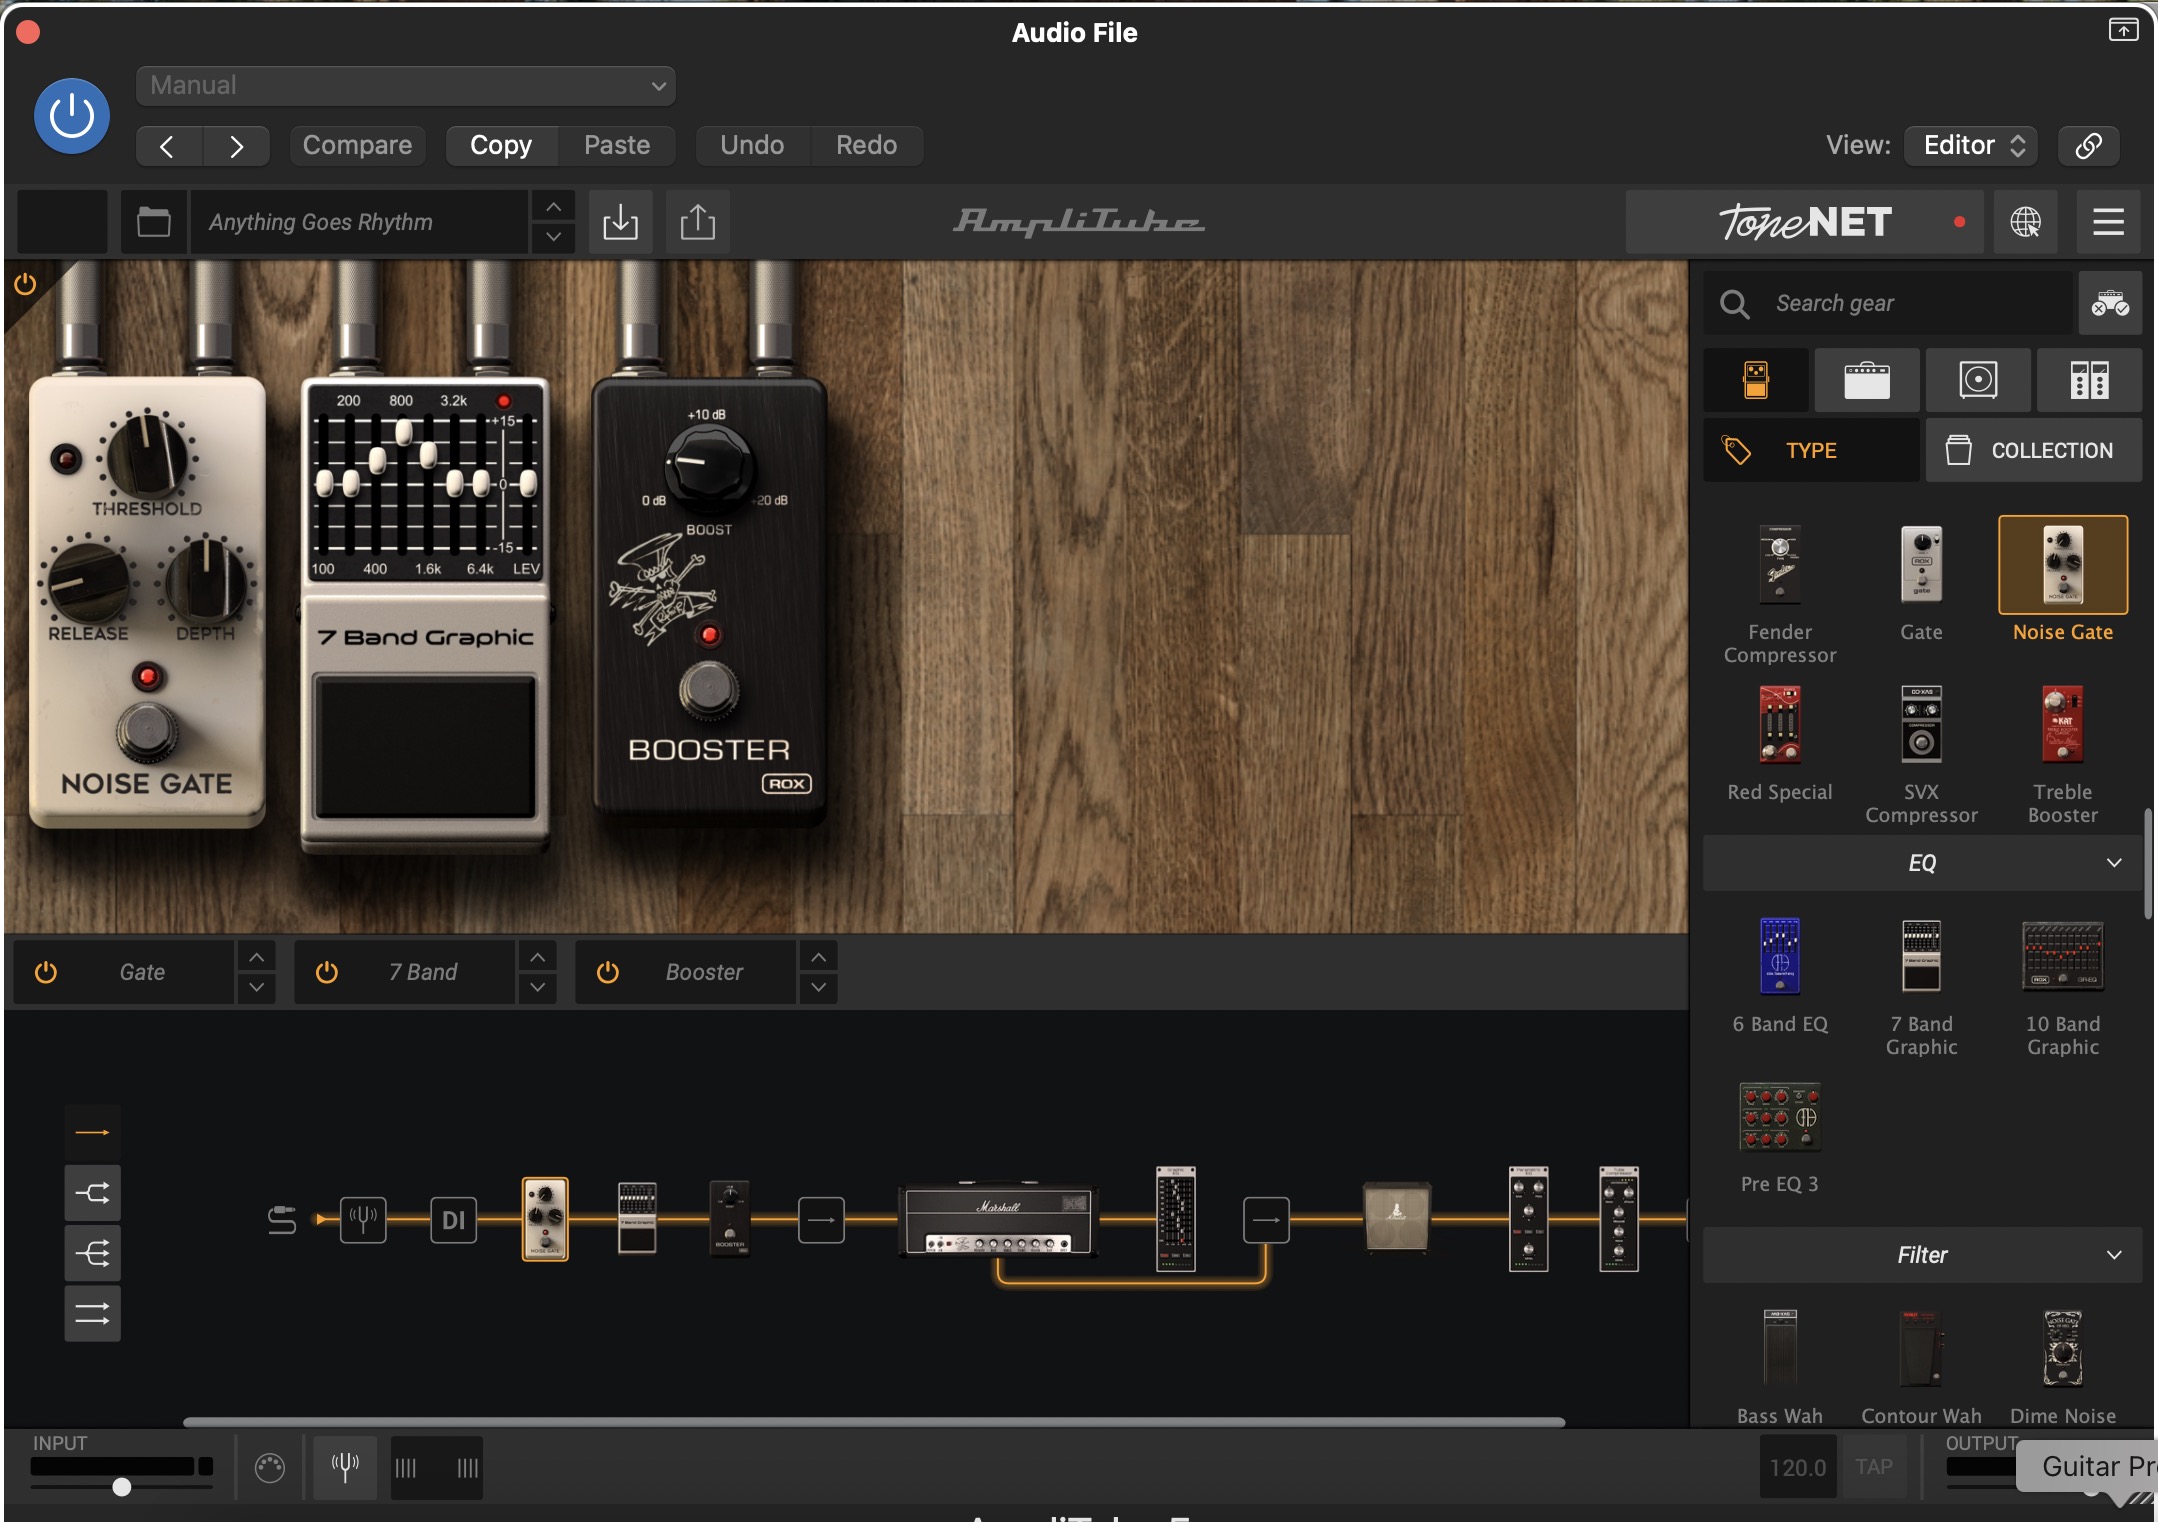The width and height of the screenshot is (2158, 1522).
Task: Switch to TYPE filter tab
Action: coord(1811,451)
